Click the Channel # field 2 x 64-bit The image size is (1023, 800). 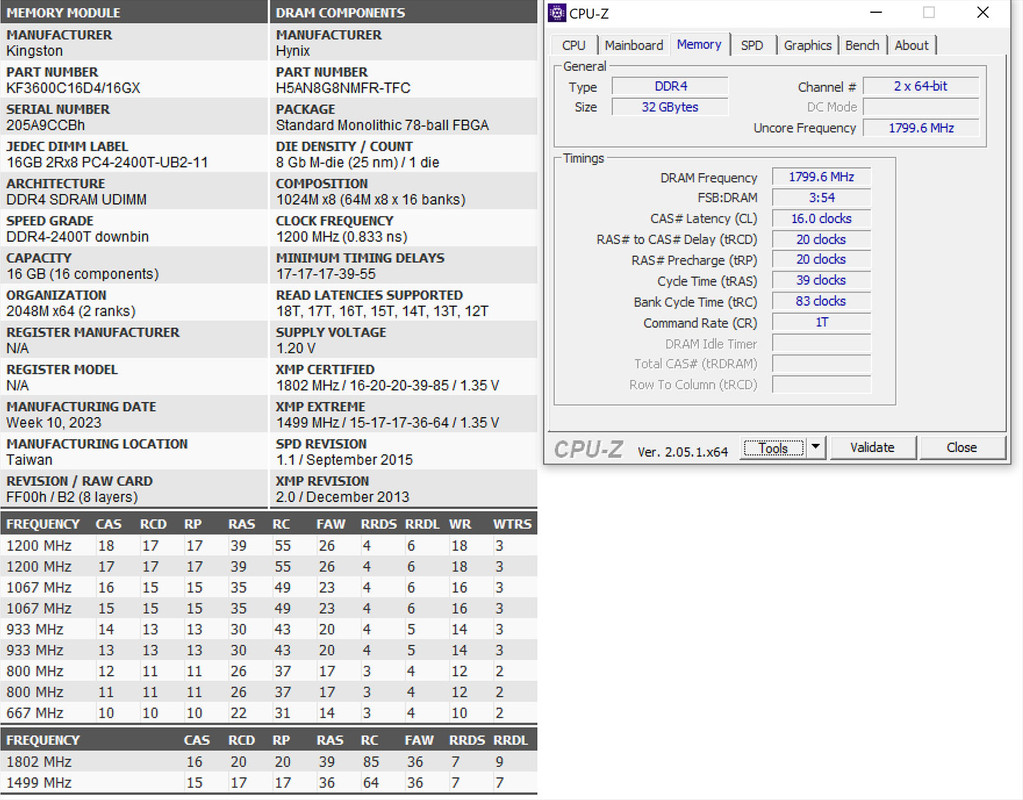tap(921, 86)
